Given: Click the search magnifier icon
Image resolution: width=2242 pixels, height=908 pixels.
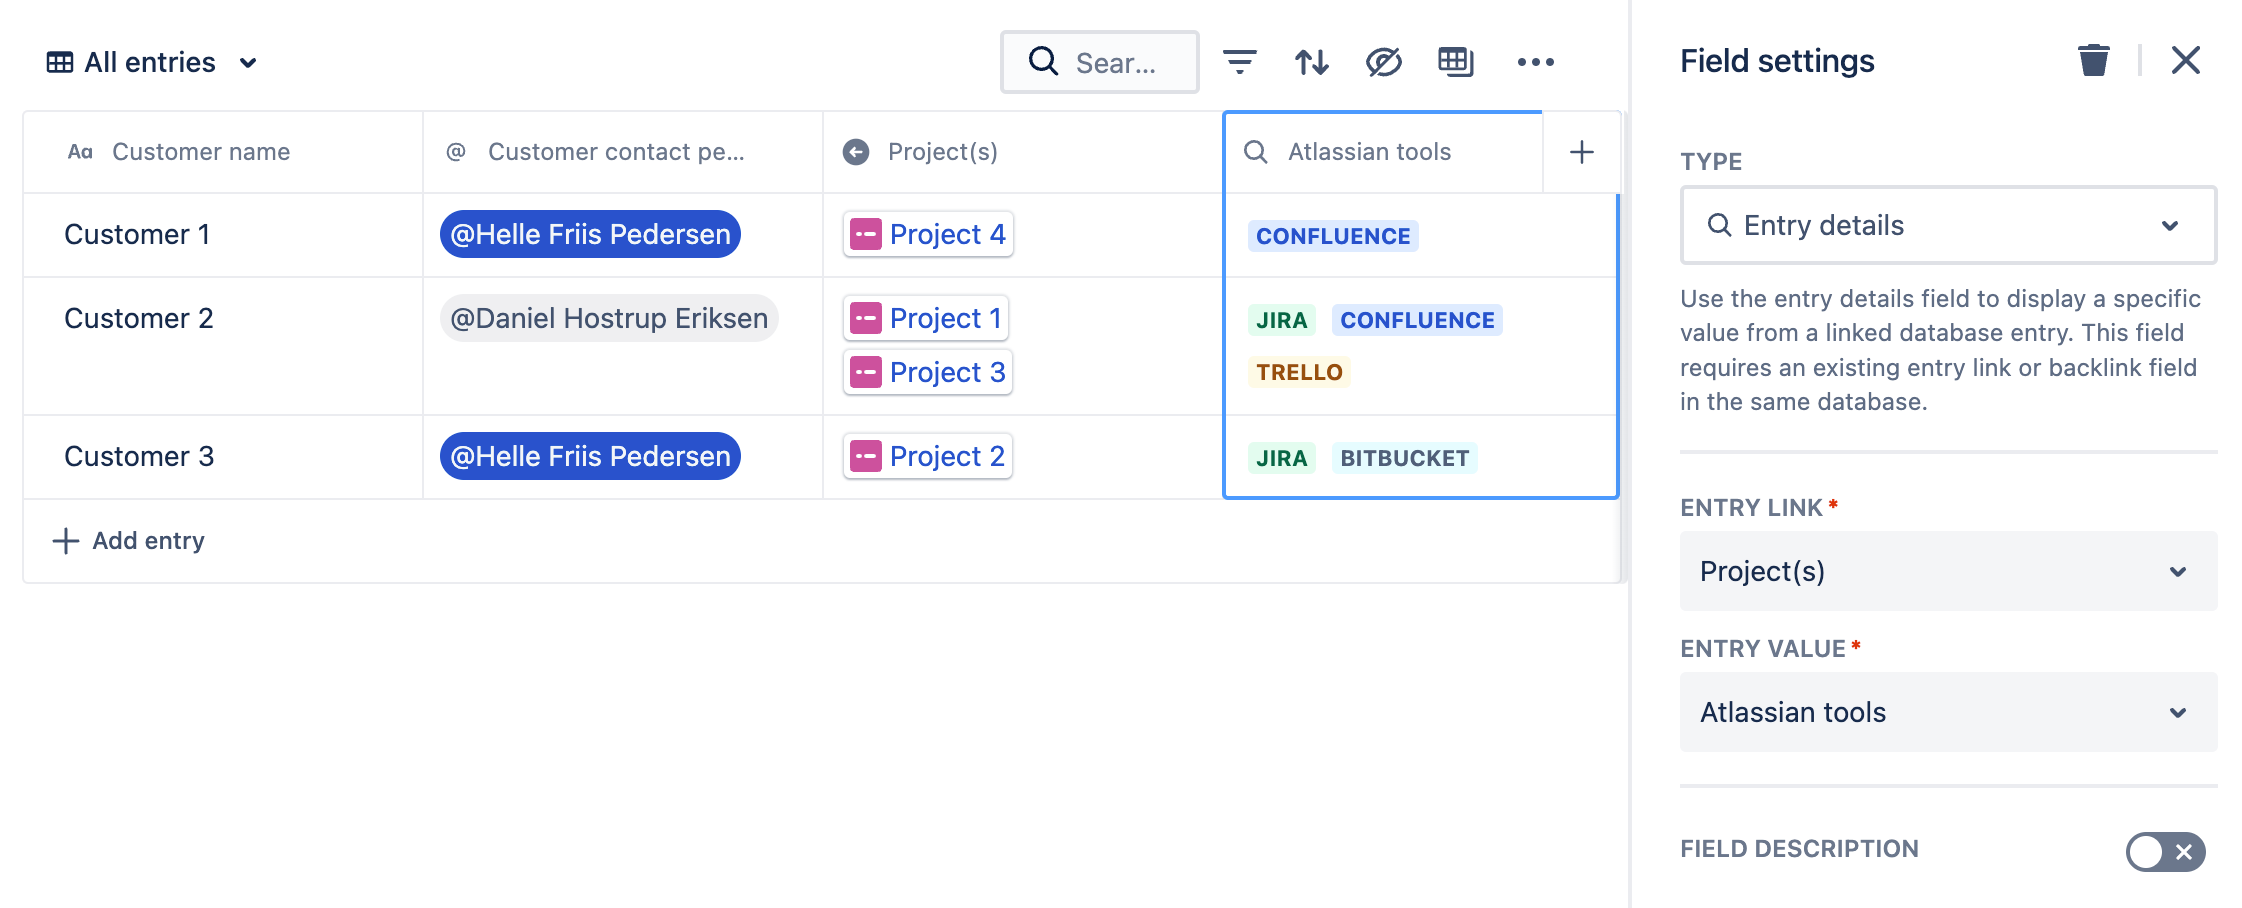Looking at the screenshot, I should [x=1043, y=62].
